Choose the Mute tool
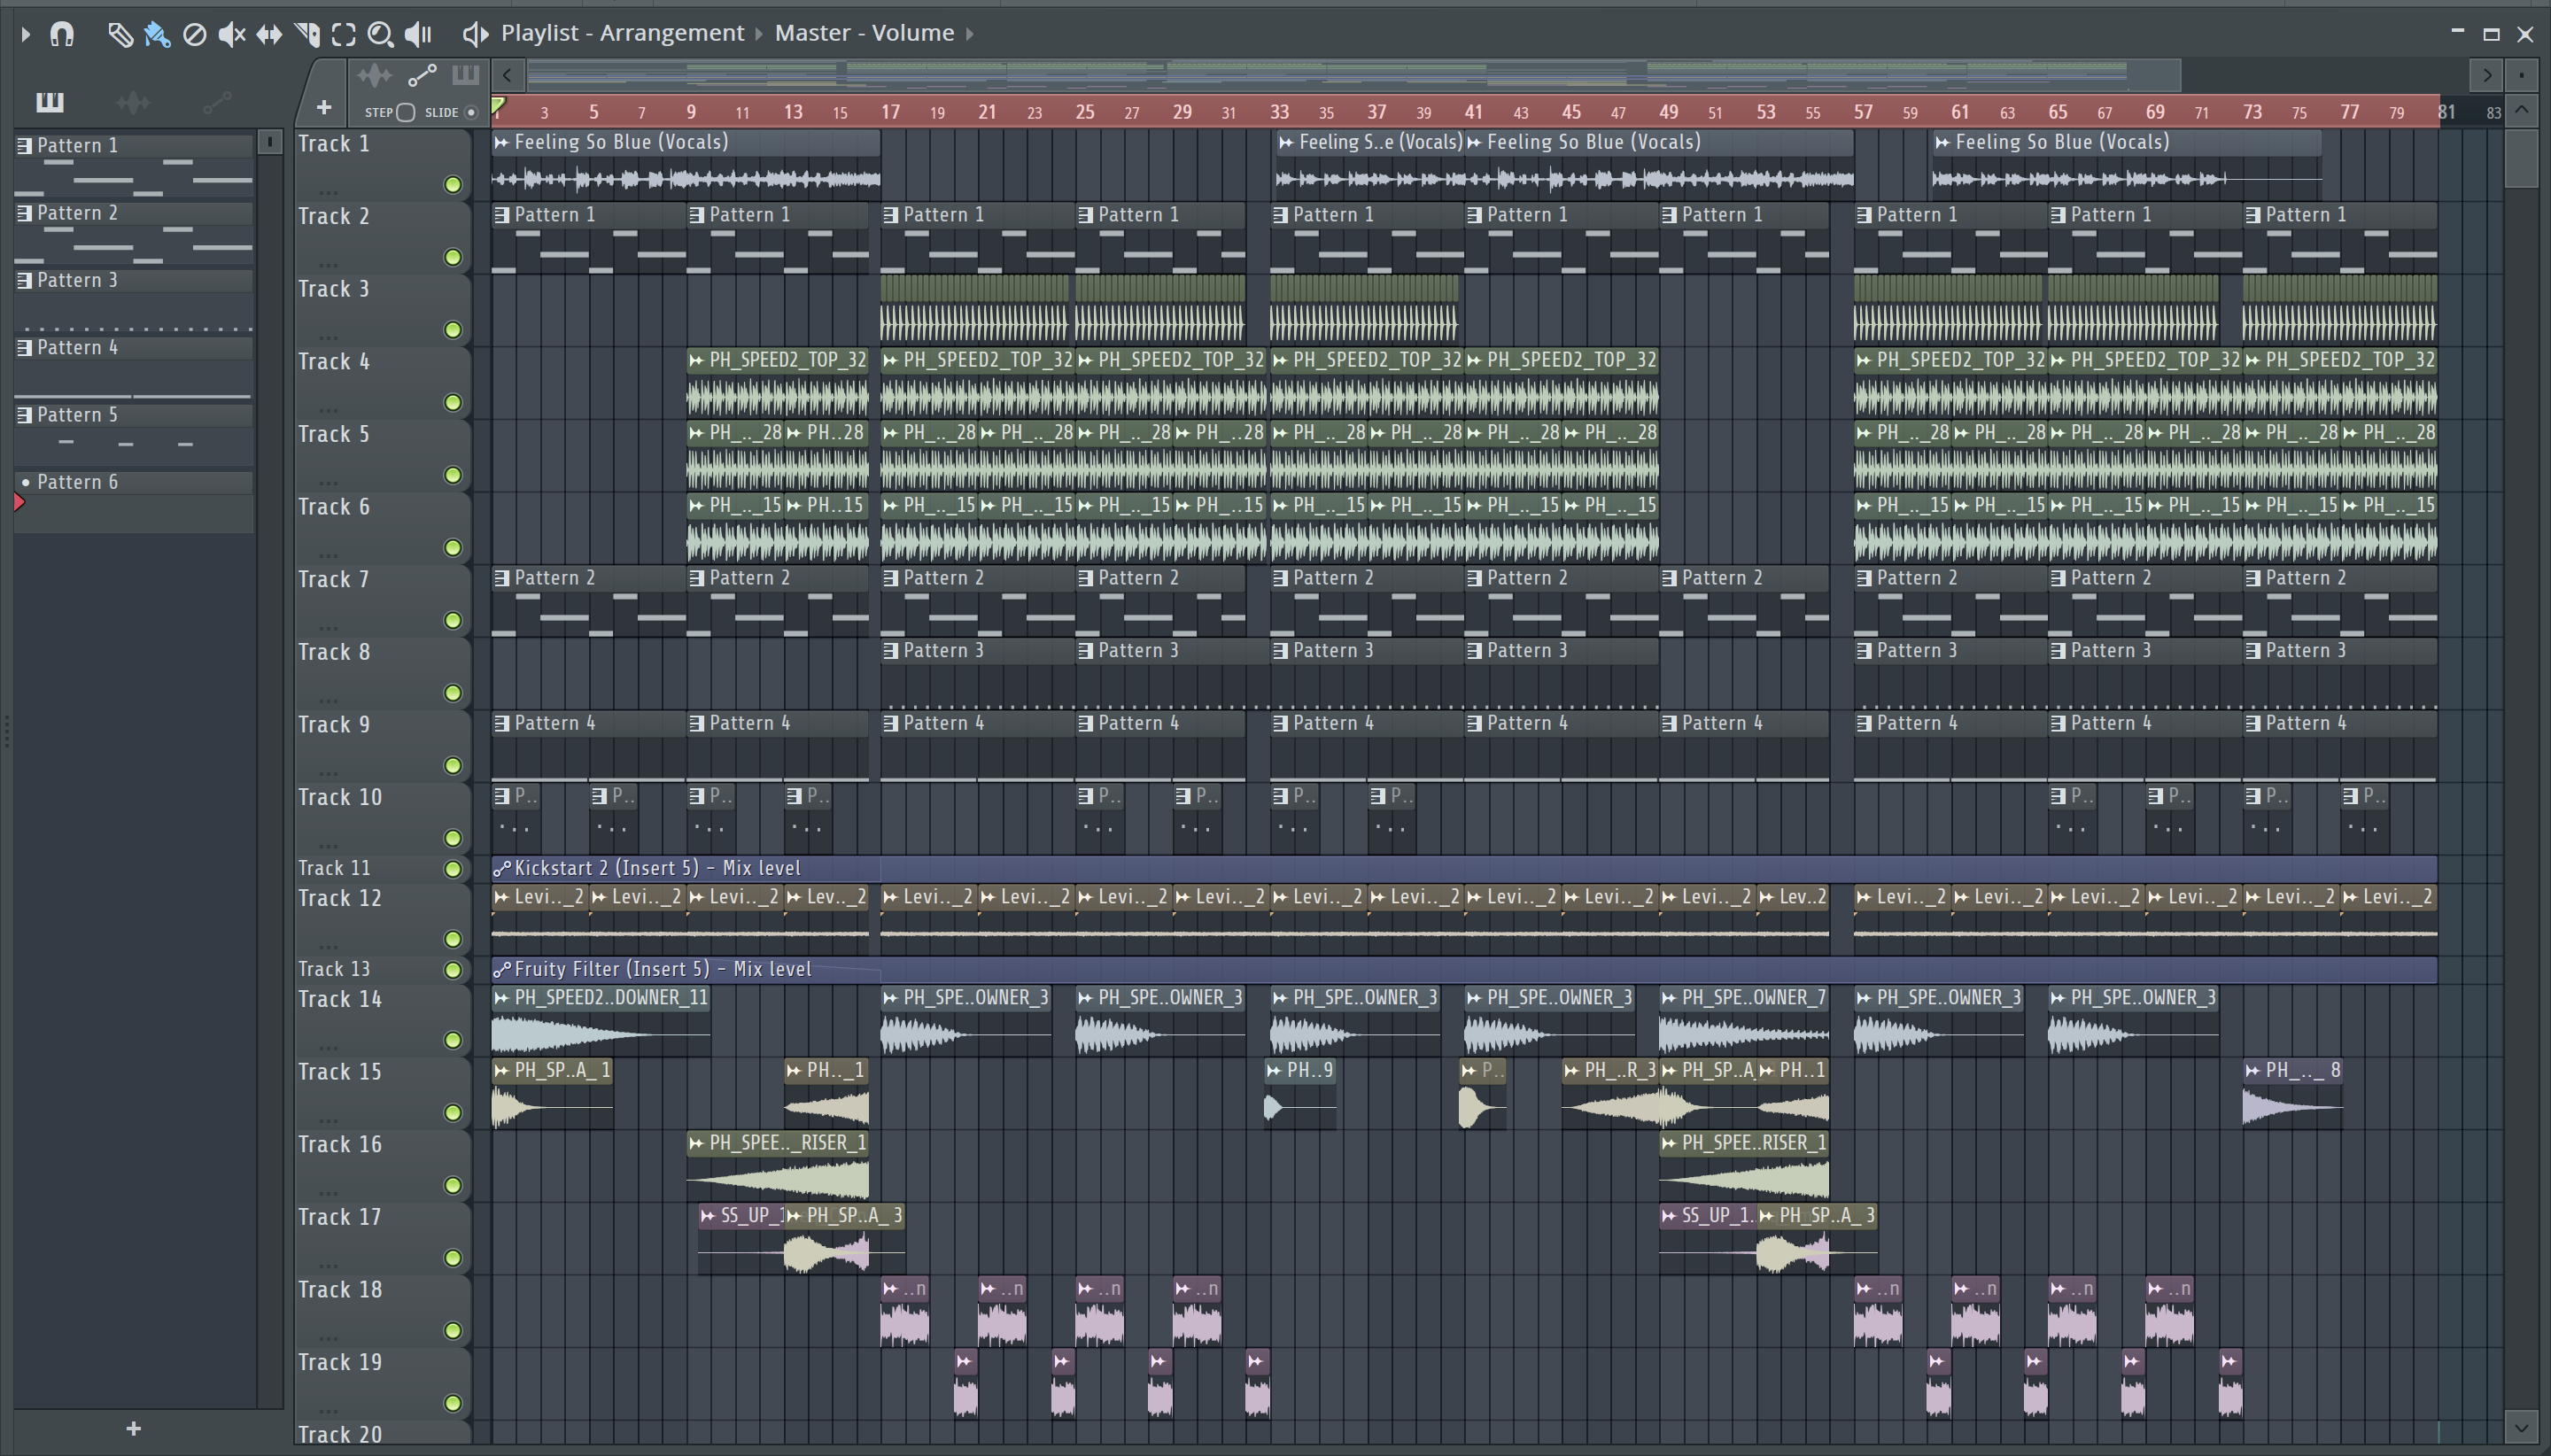This screenshot has height=1456, width=2551. 231,35
